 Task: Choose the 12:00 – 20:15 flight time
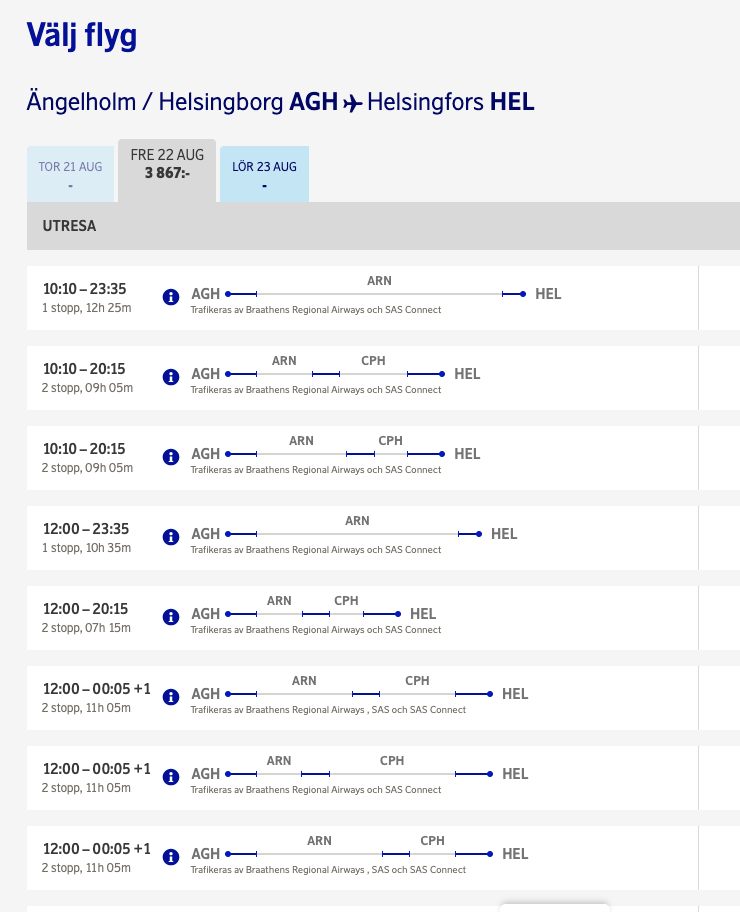pyautogui.click(x=84, y=609)
